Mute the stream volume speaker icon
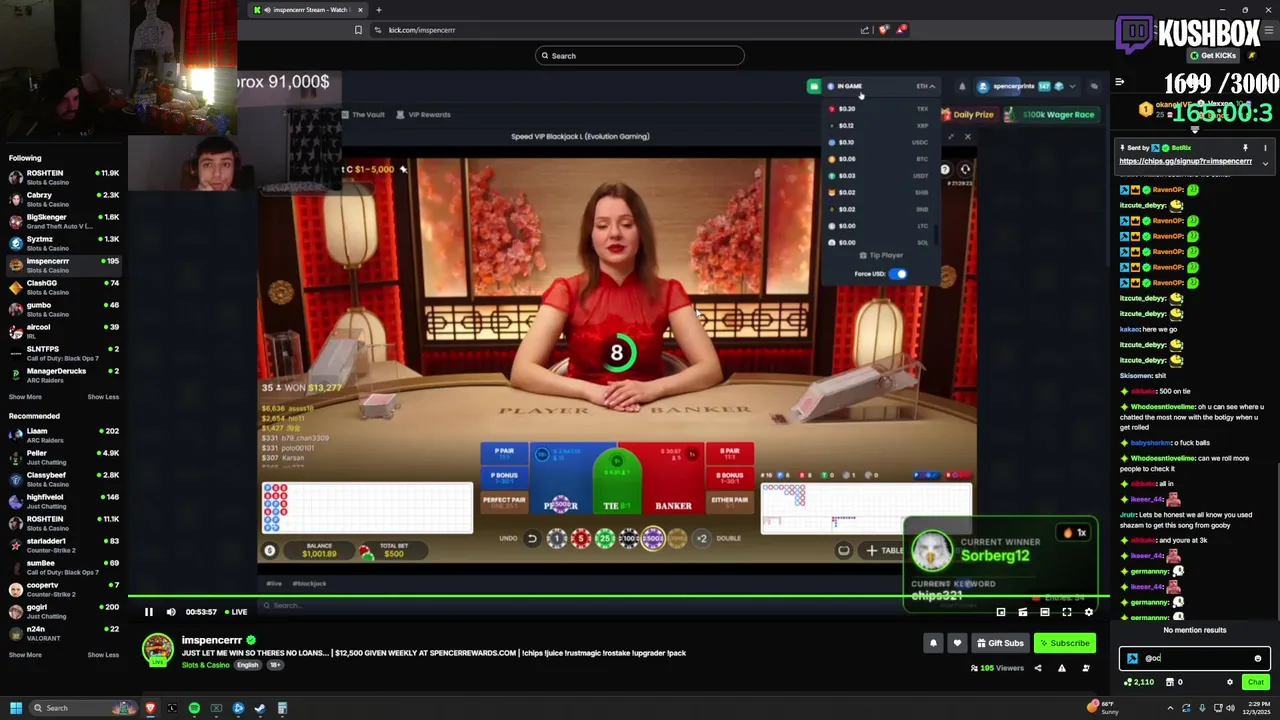Image resolution: width=1280 pixels, height=720 pixels. 171,612
